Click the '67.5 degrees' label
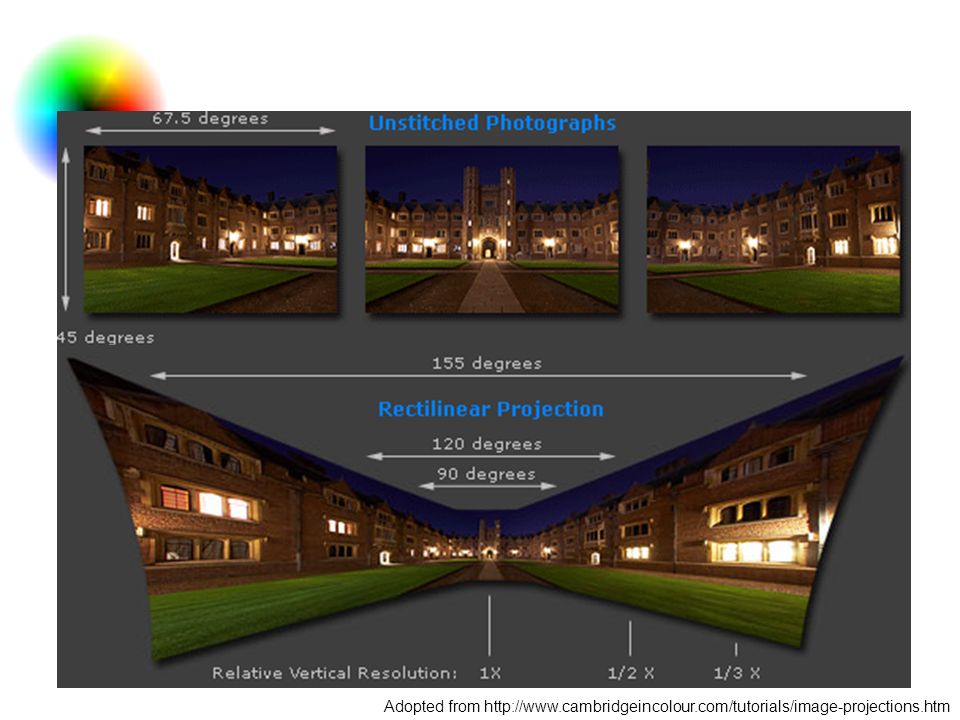The width and height of the screenshot is (960, 720). 210,118
